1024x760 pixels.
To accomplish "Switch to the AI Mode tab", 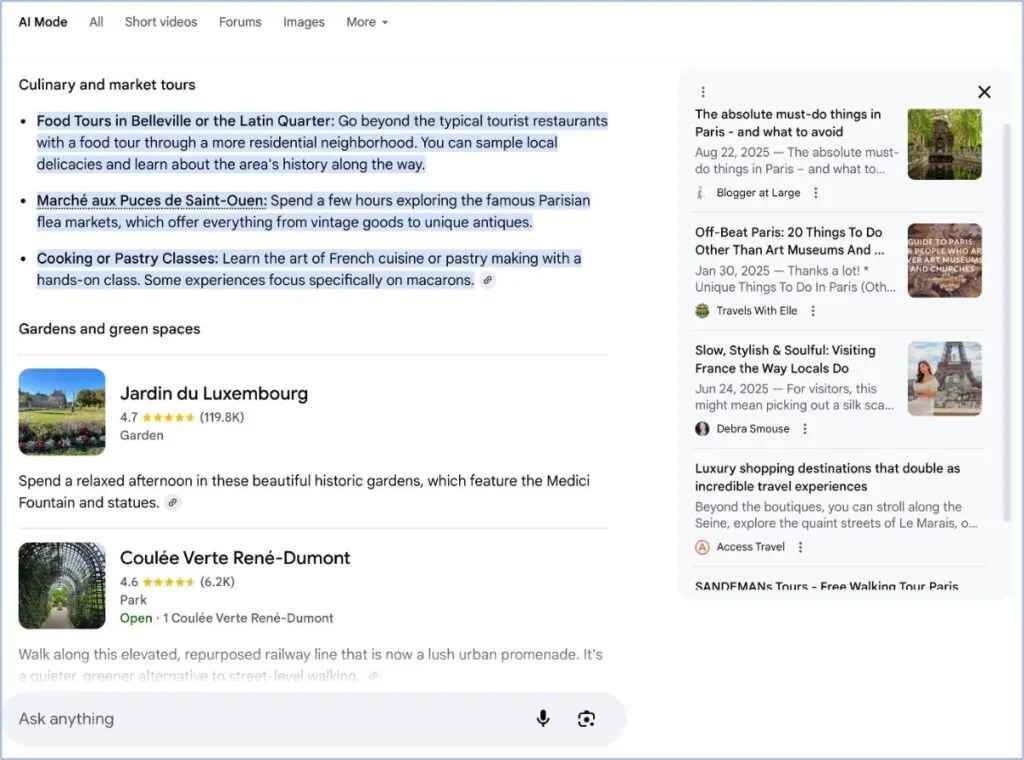I will 42,22.
